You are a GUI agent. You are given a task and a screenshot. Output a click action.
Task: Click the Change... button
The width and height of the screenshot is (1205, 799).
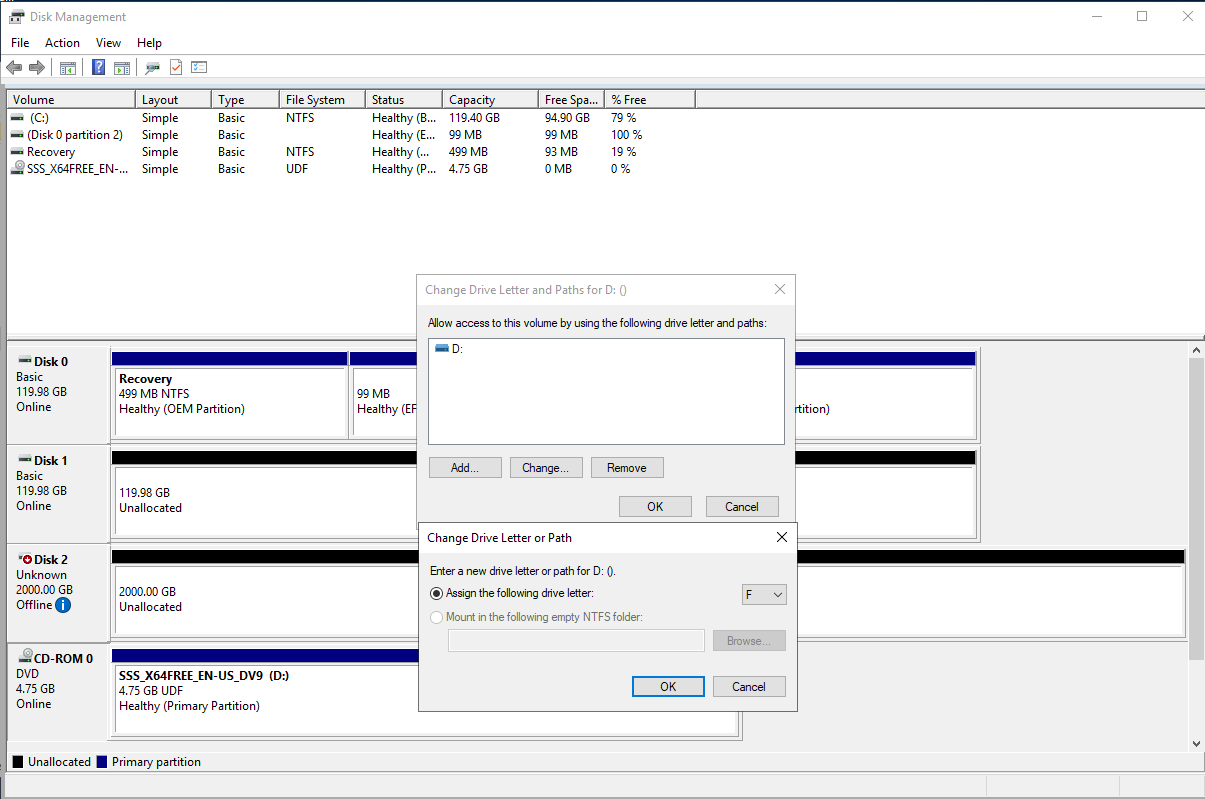tap(546, 467)
